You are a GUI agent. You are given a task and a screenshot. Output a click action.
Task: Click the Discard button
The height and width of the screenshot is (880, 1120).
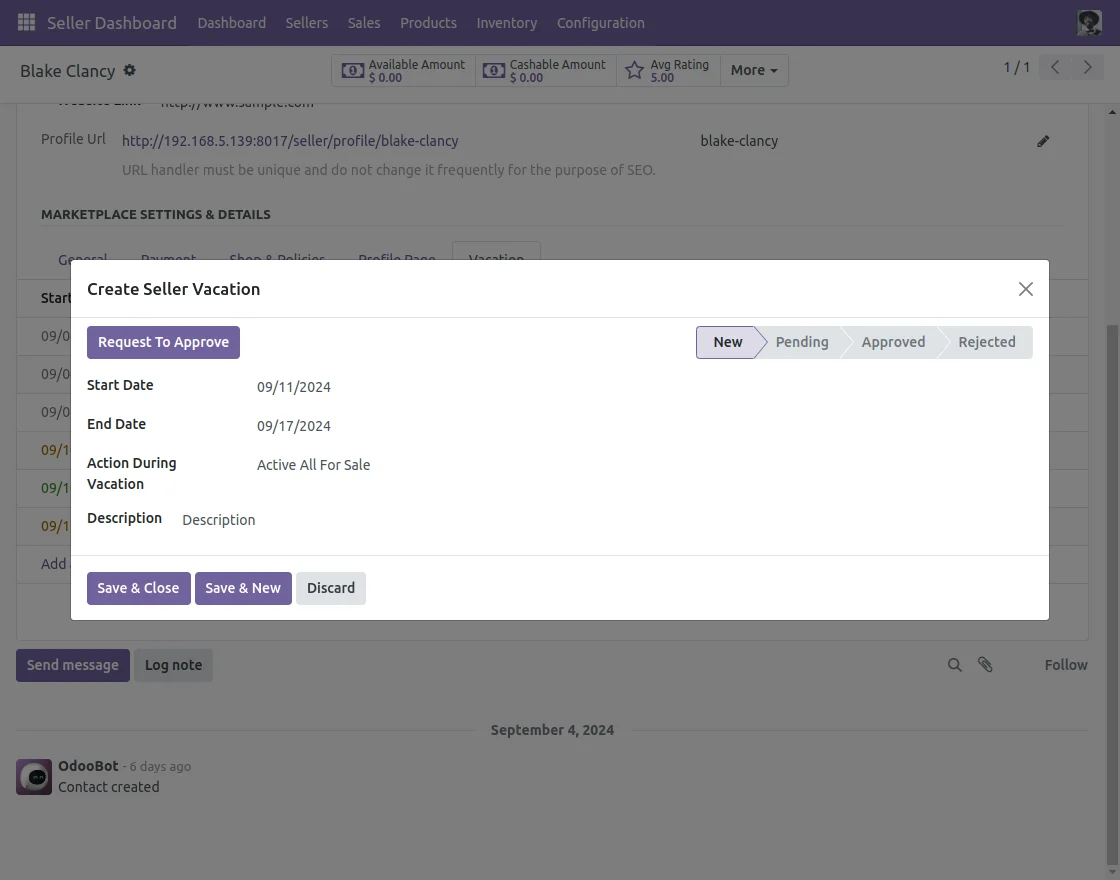tap(330, 588)
